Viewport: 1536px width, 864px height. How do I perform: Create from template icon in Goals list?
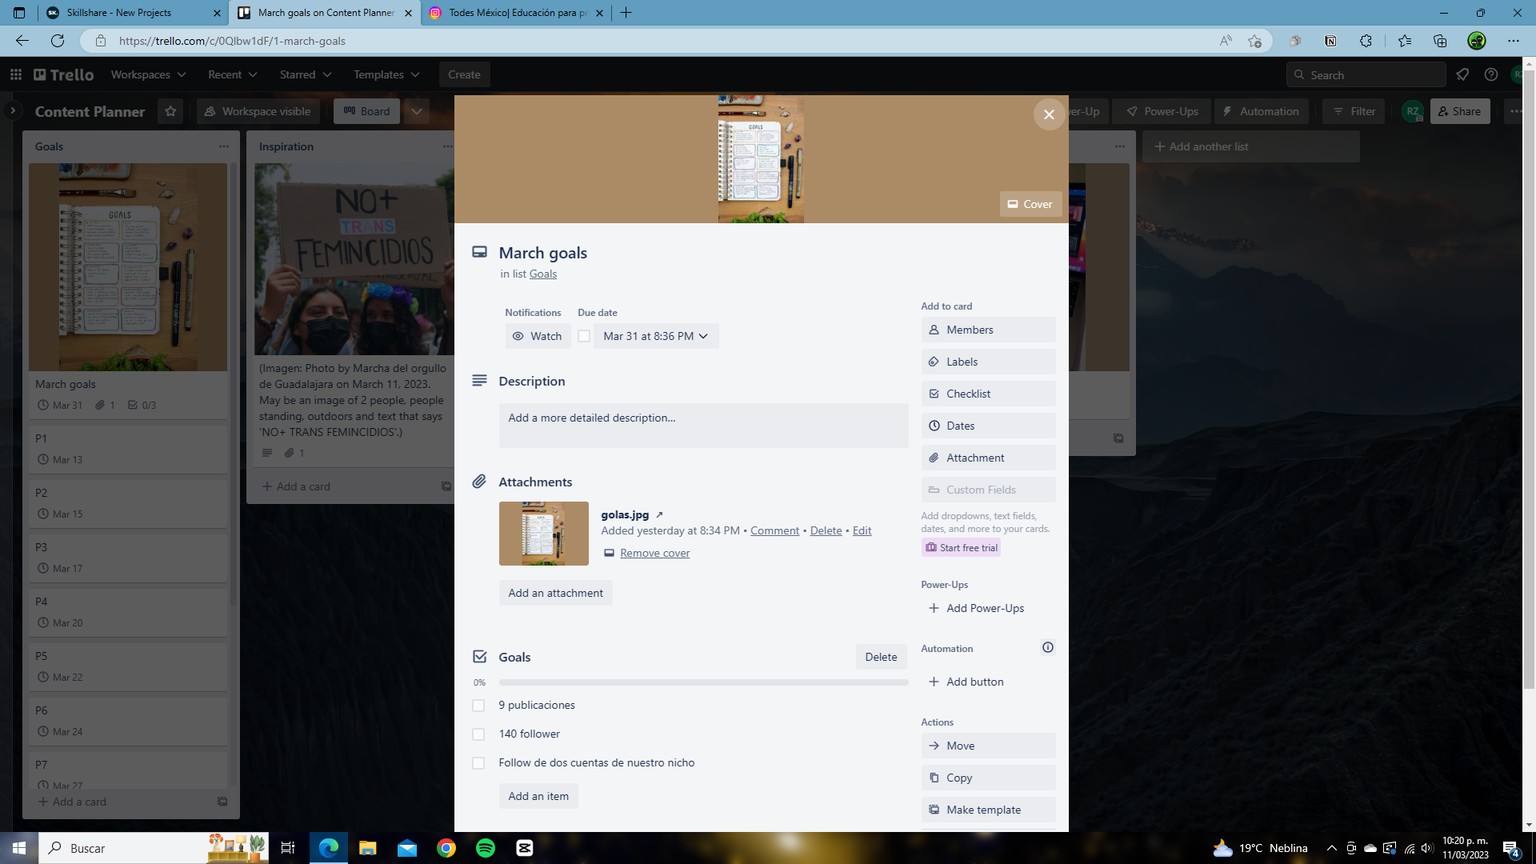point(222,802)
